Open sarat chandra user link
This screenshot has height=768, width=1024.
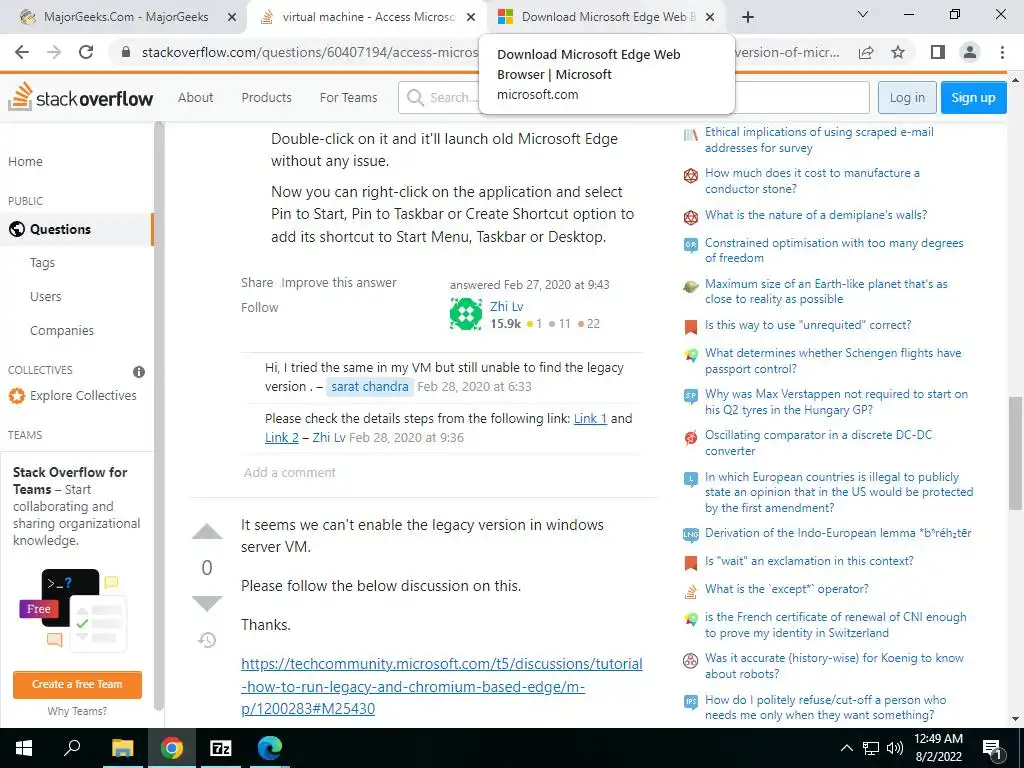coord(370,387)
